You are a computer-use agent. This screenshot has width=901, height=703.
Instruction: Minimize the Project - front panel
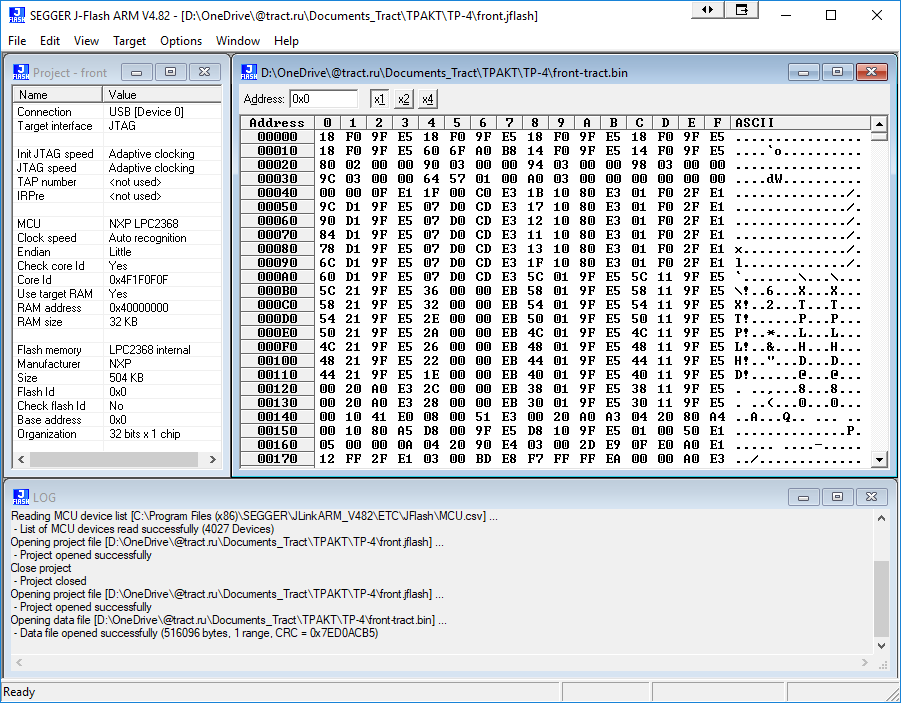coord(137,72)
